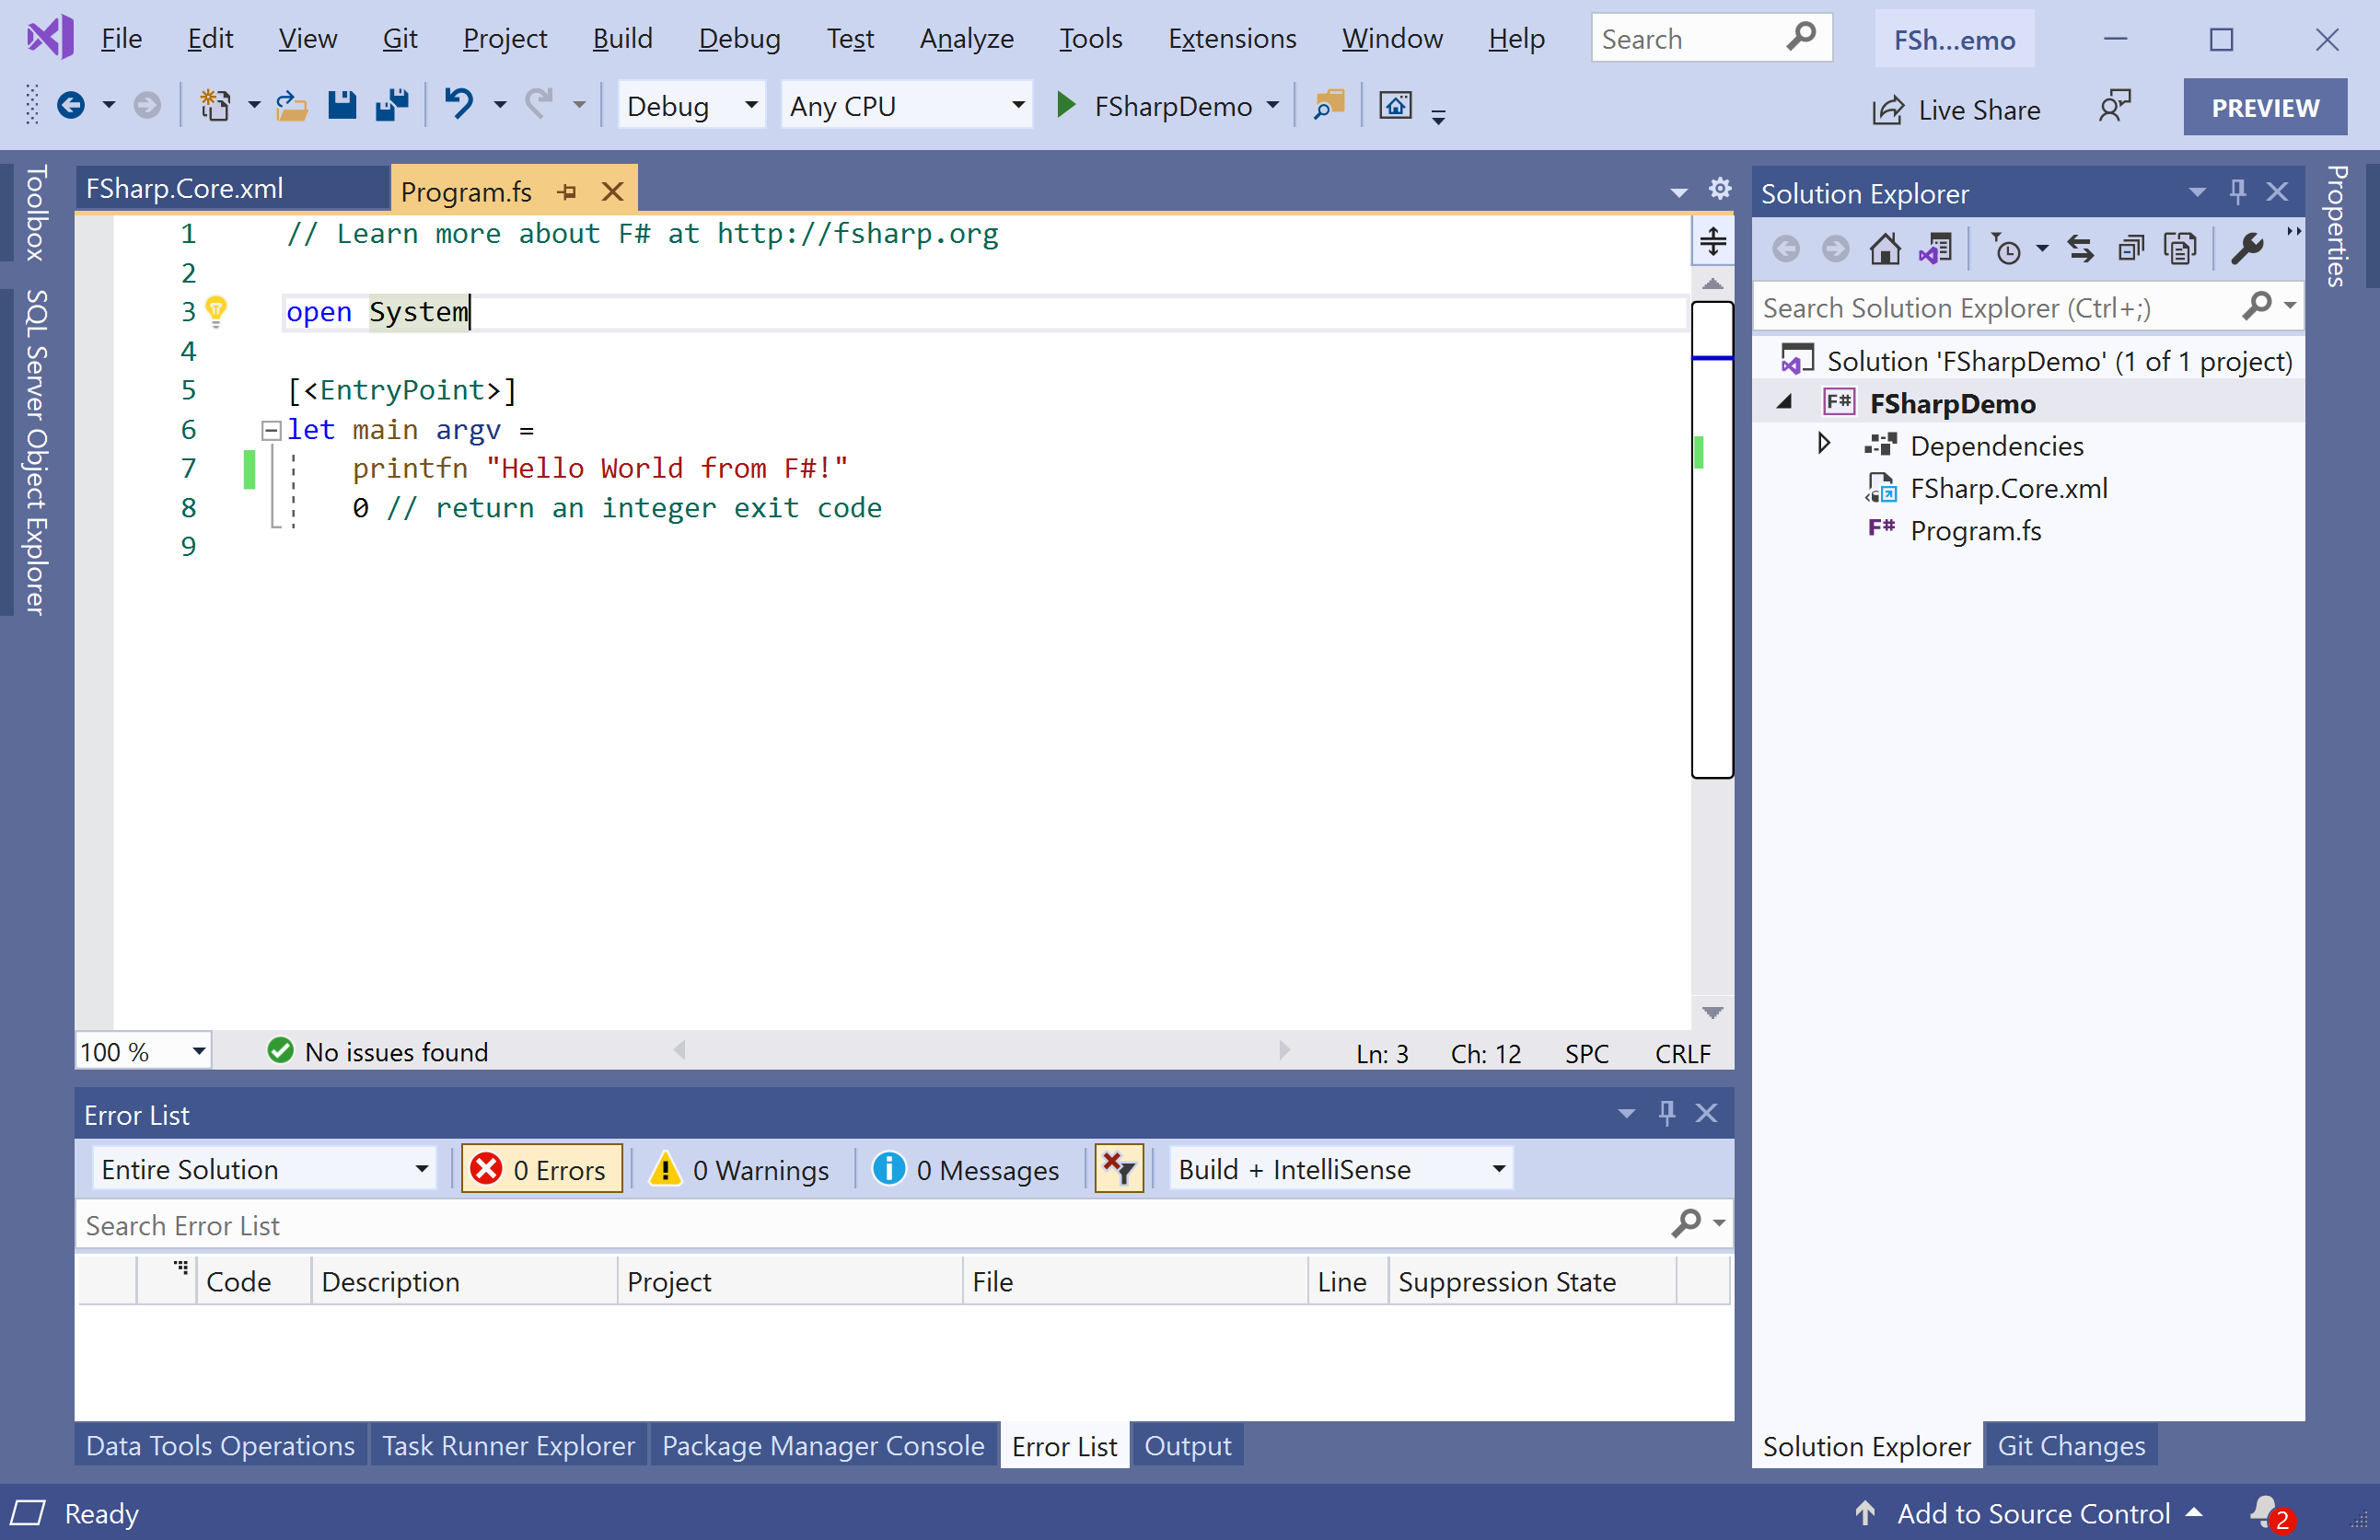Image resolution: width=2380 pixels, height=1540 pixels.
Task: Open the Extensions menu
Action: click(x=1232, y=38)
